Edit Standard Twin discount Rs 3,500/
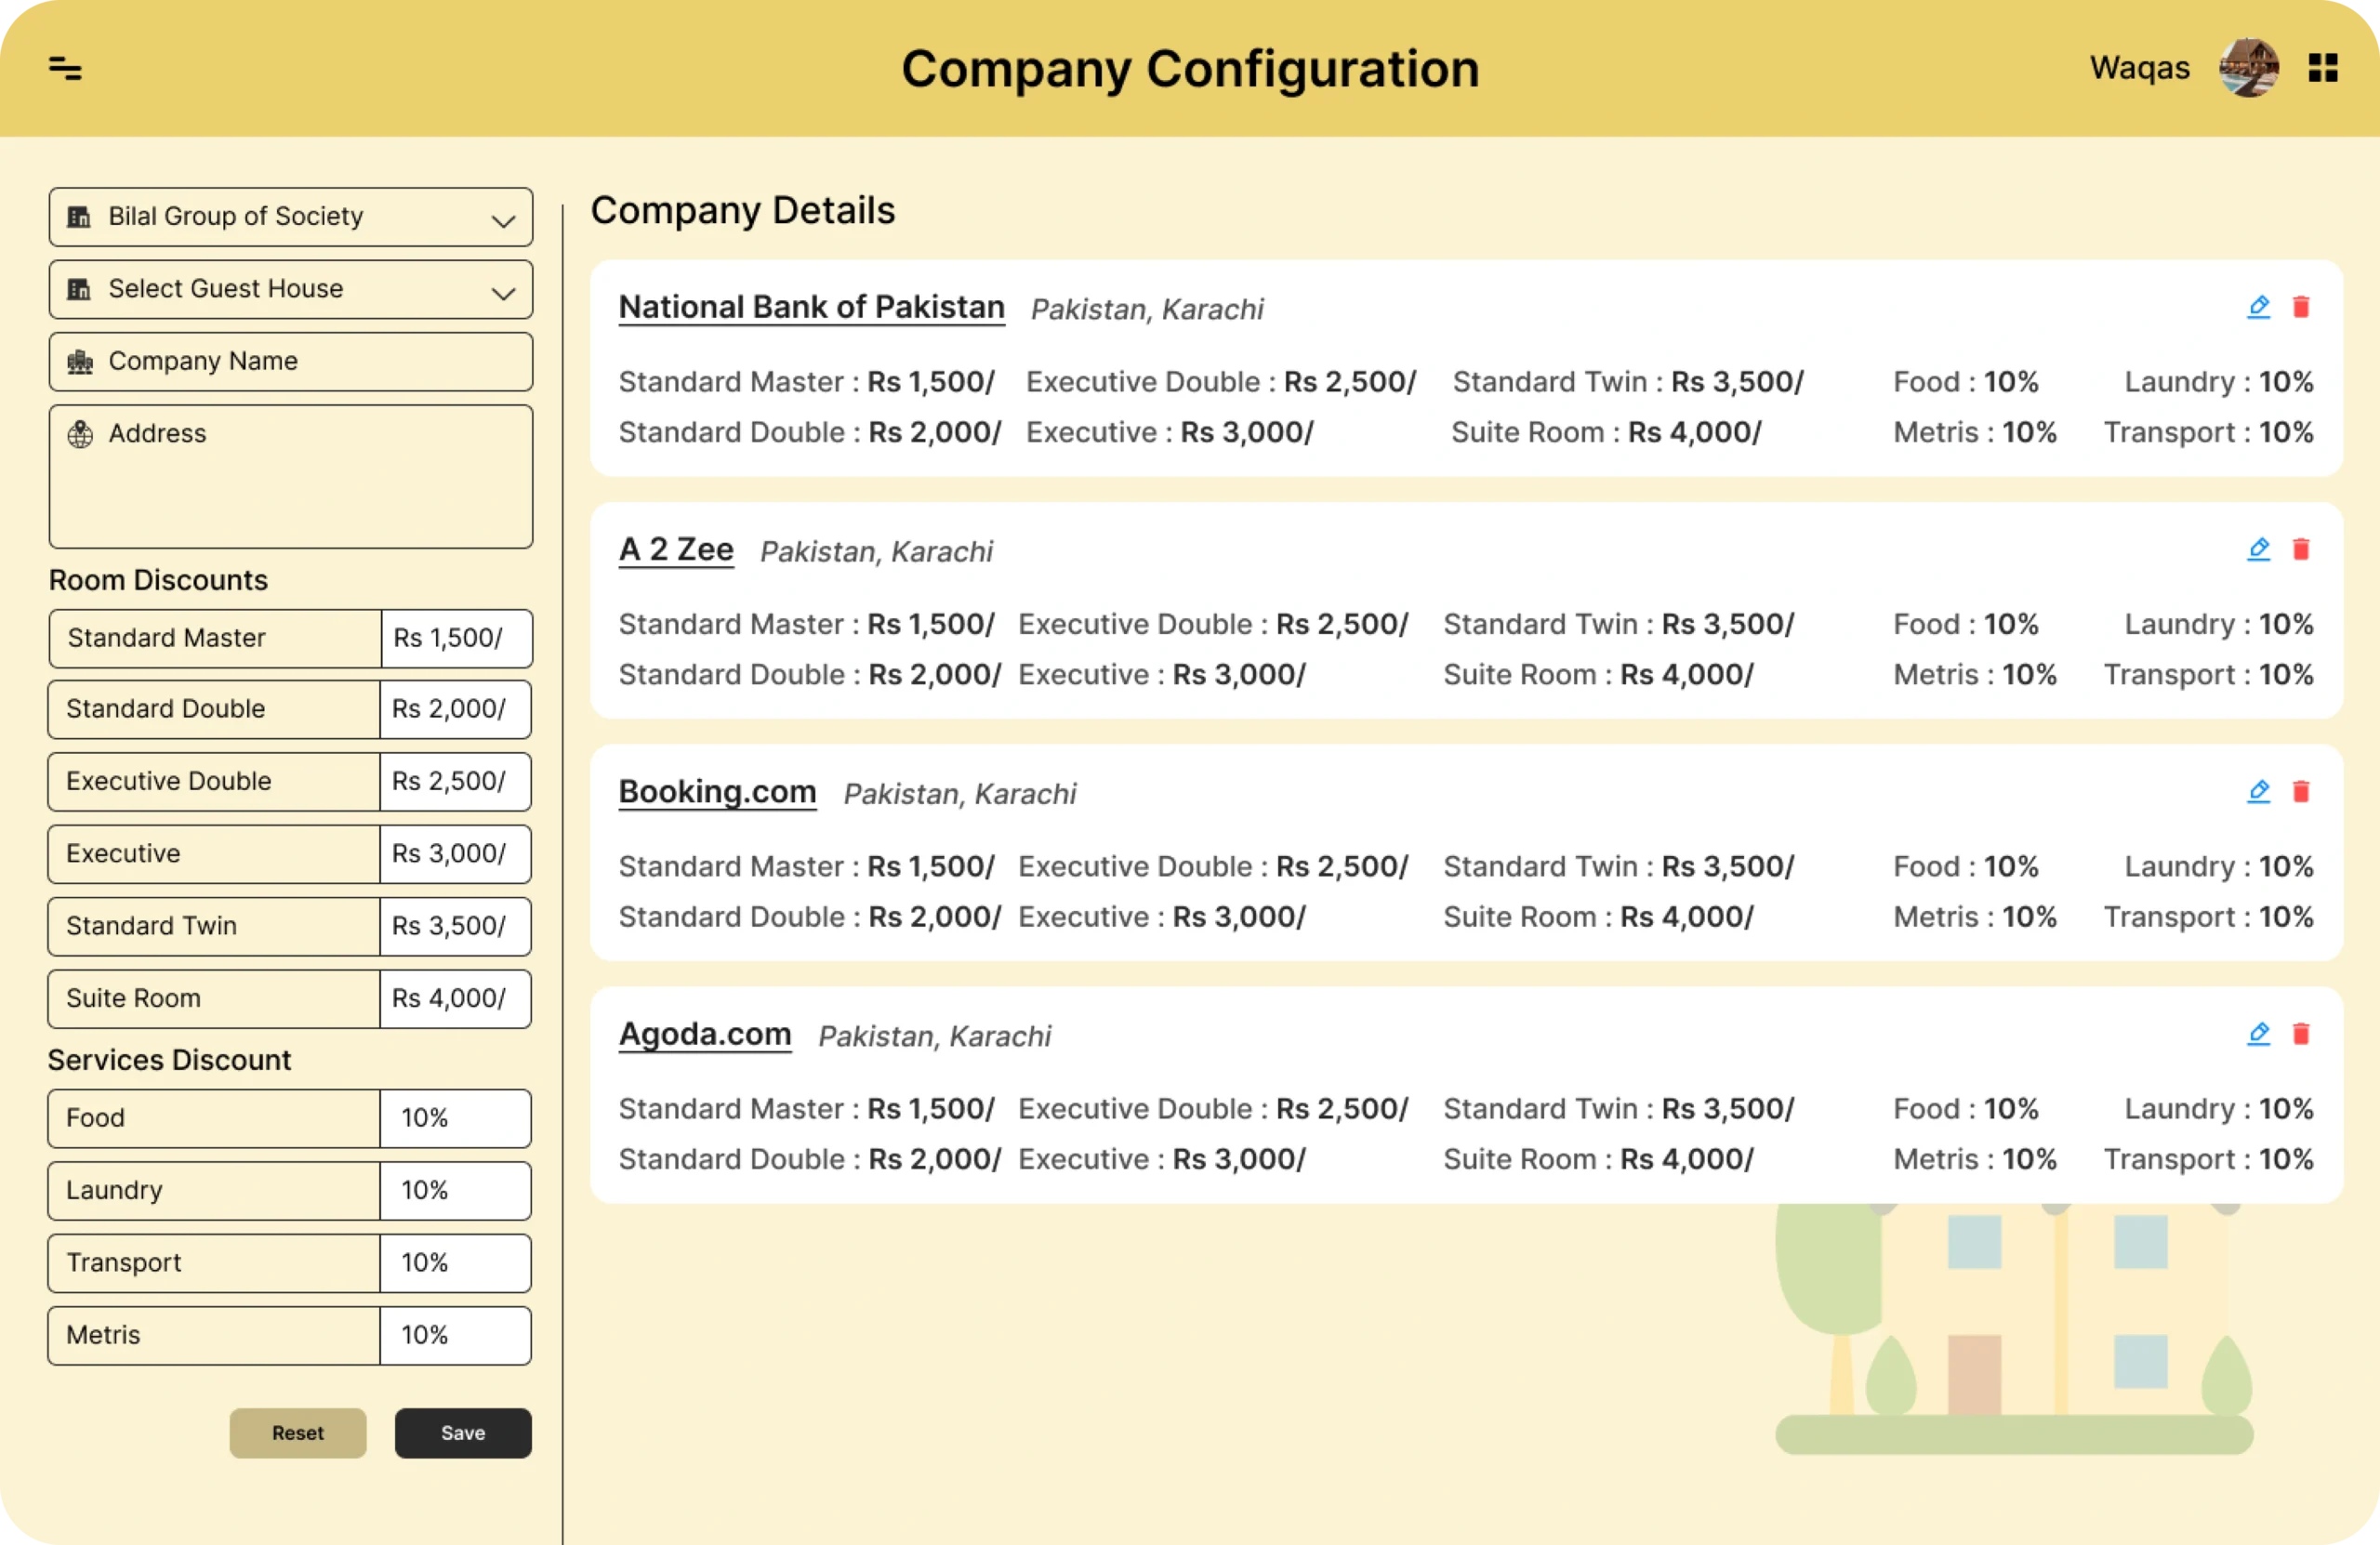This screenshot has height=1545, width=2380. click(455, 926)
